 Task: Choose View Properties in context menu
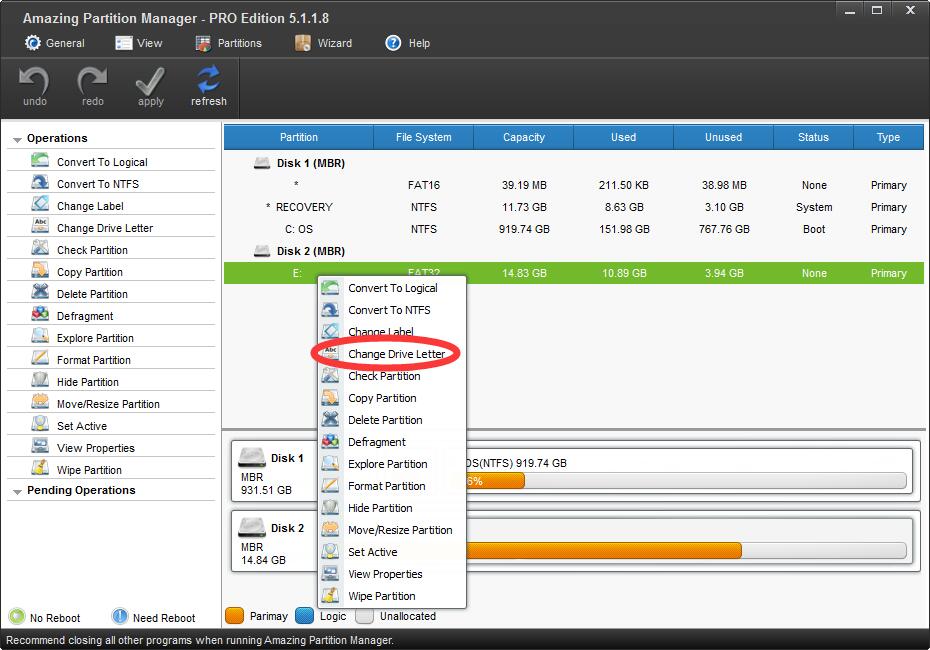tap(392, 573)
